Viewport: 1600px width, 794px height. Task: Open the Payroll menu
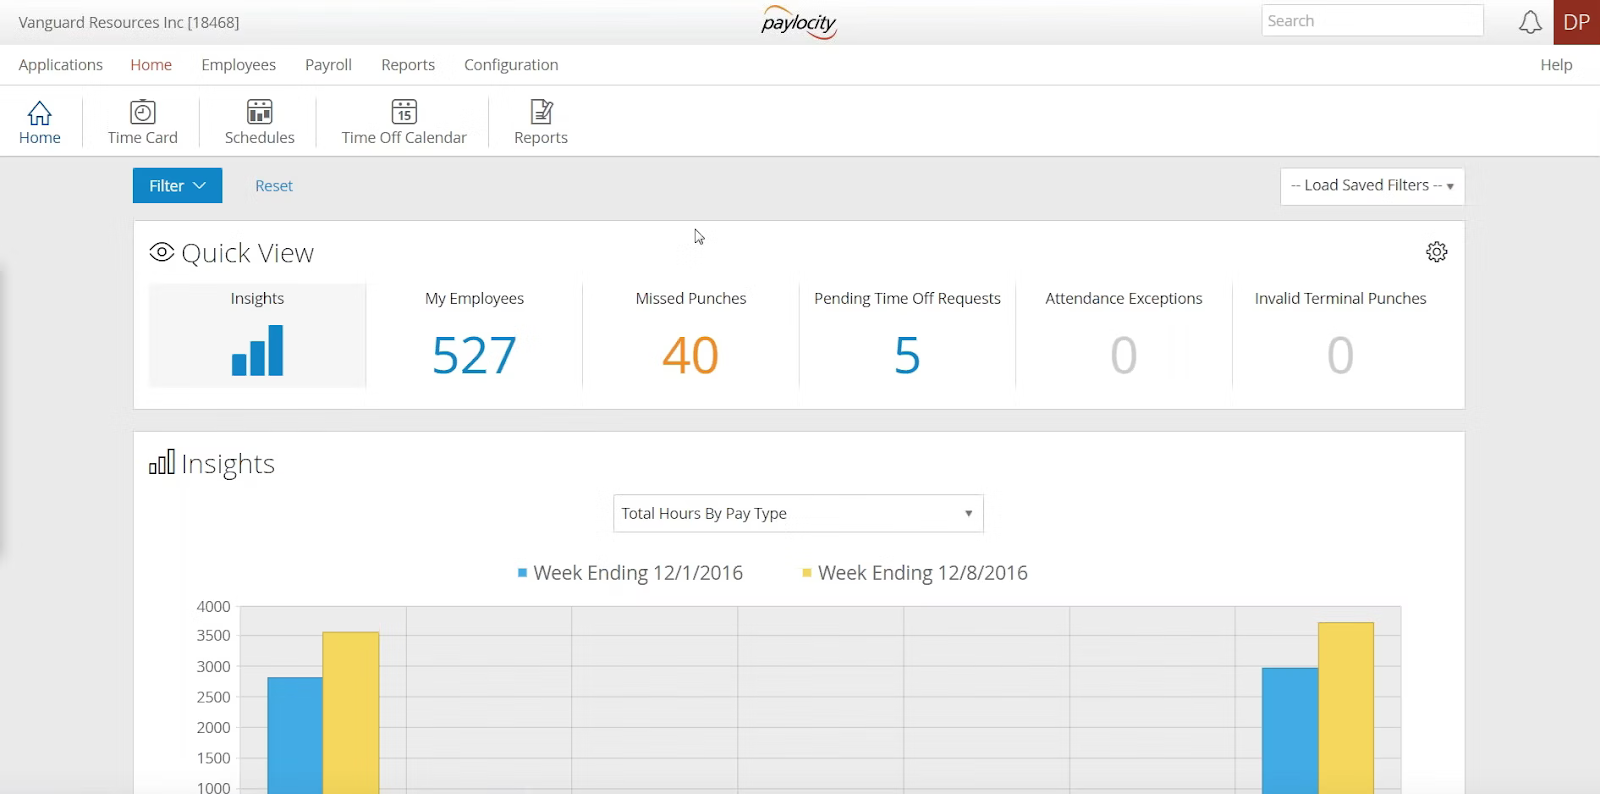click(x=328, y=65)
